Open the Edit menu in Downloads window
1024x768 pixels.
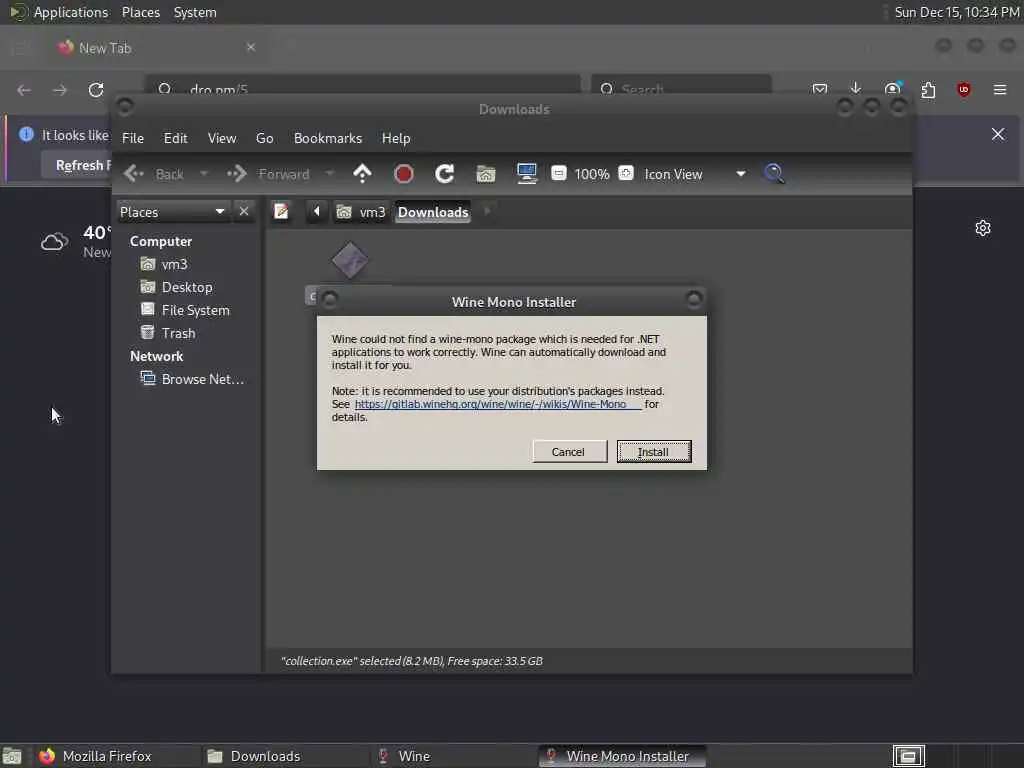175,138
